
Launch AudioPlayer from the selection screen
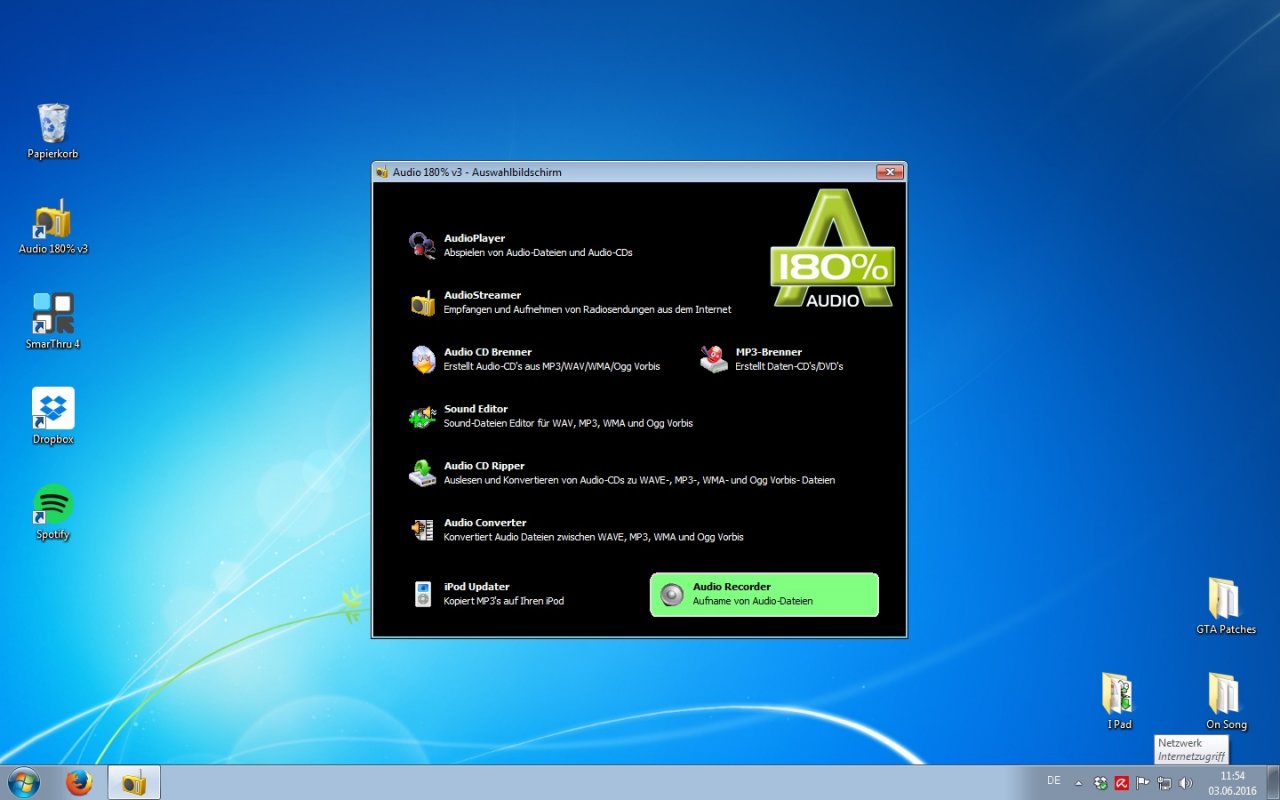point(521,246)
